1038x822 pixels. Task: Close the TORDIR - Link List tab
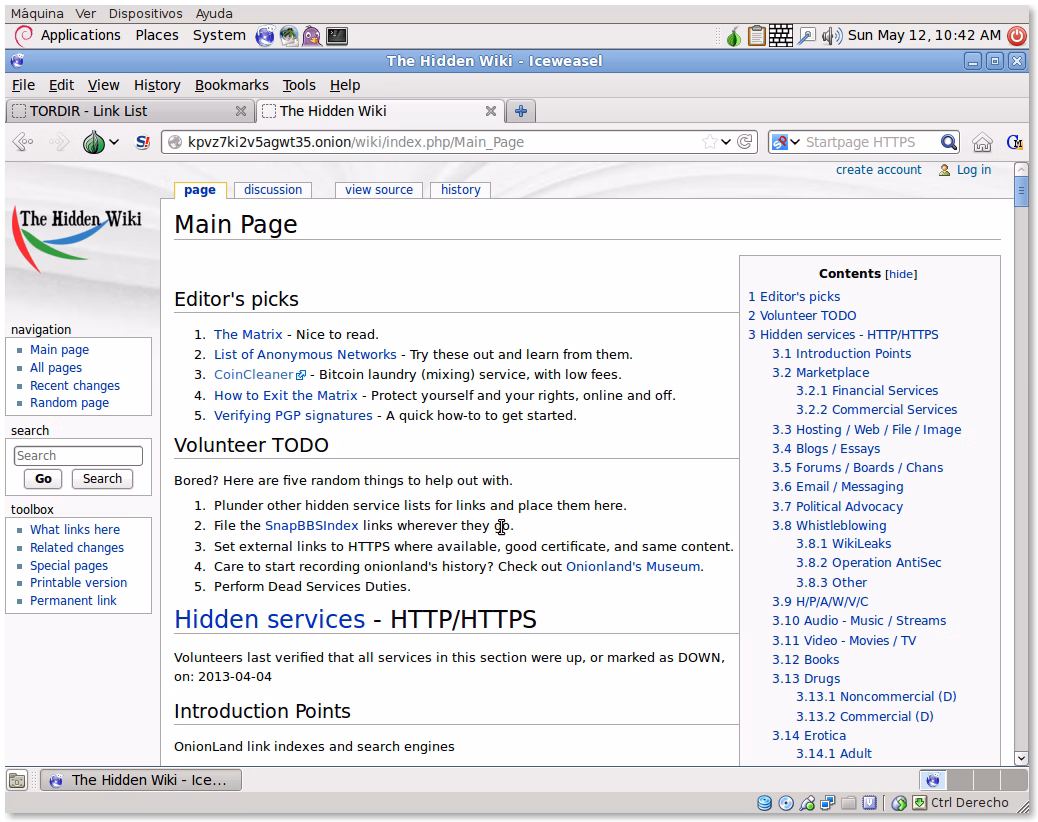(241, 111)
